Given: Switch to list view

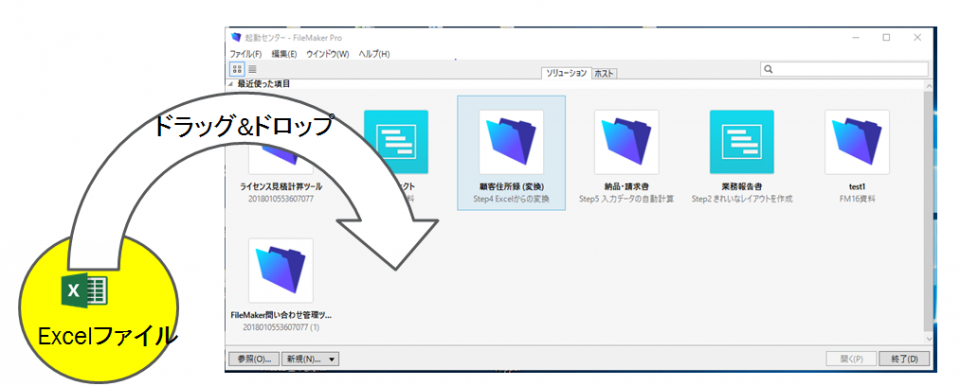Looking at the screenshot, I should 252,69.
